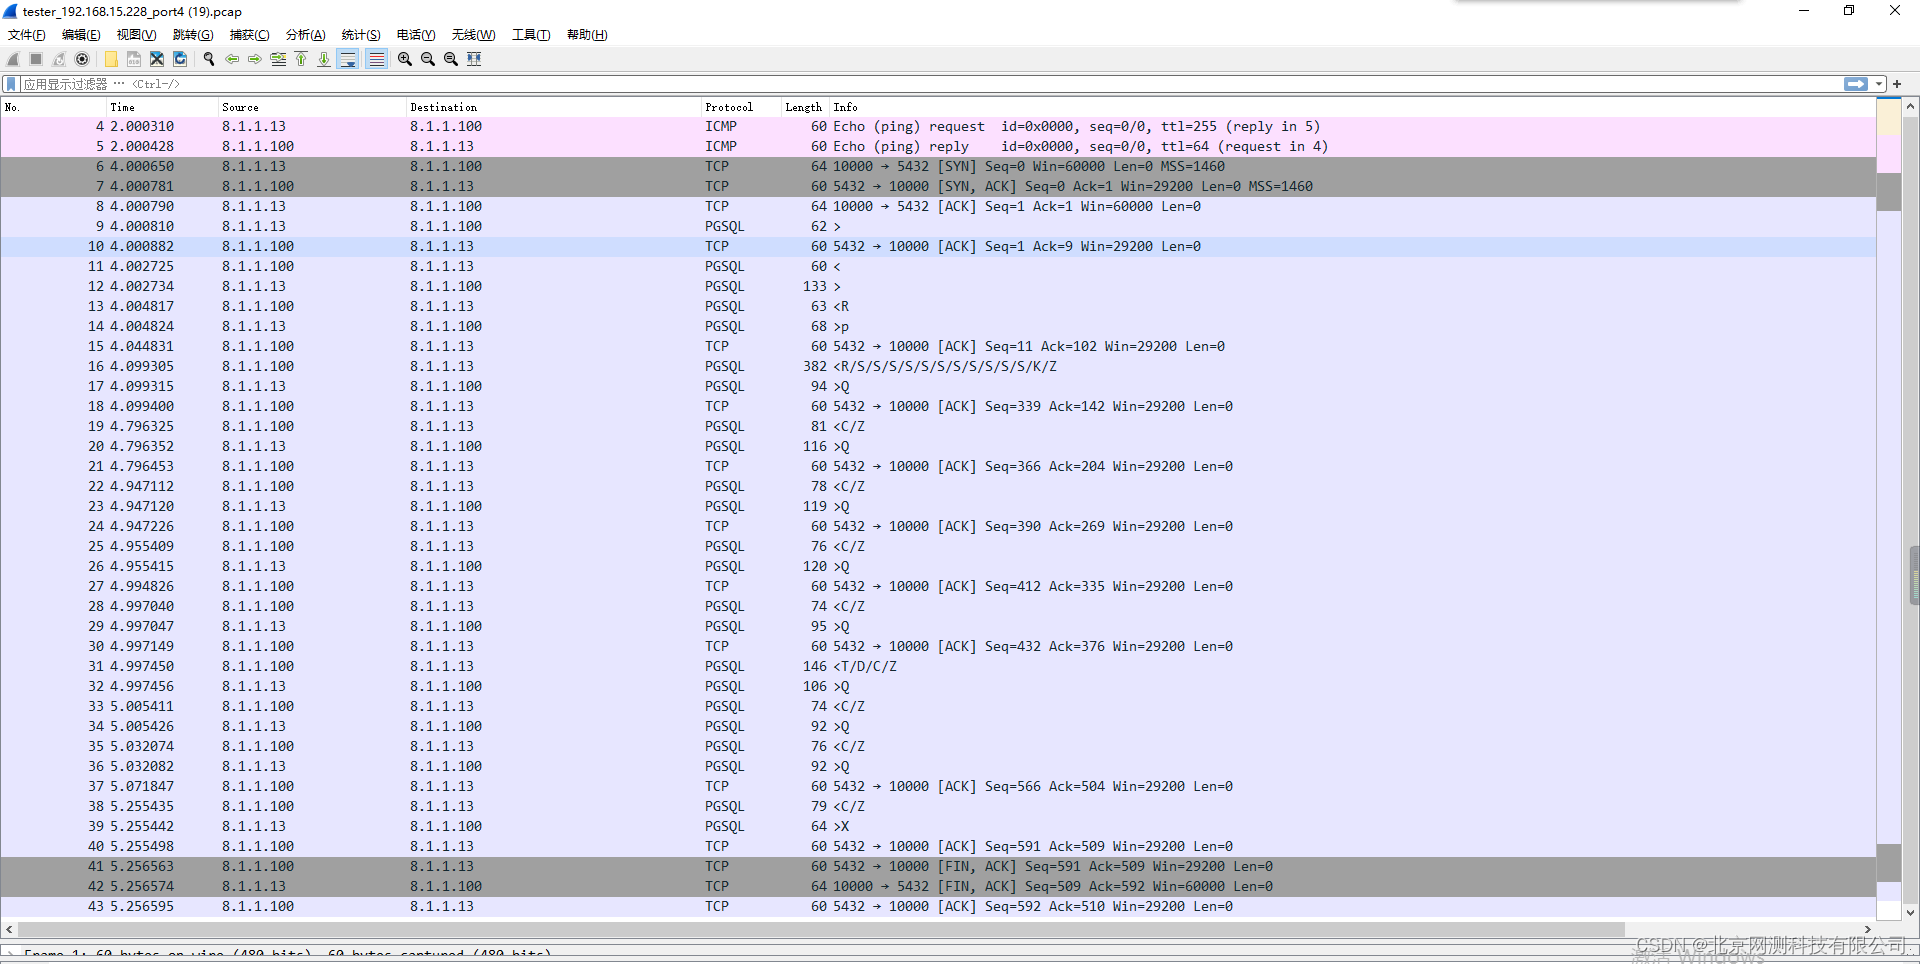Sort packets by the Time column header
The image size is (1920, 964).
pyautogui.click(x=162, y=107)
